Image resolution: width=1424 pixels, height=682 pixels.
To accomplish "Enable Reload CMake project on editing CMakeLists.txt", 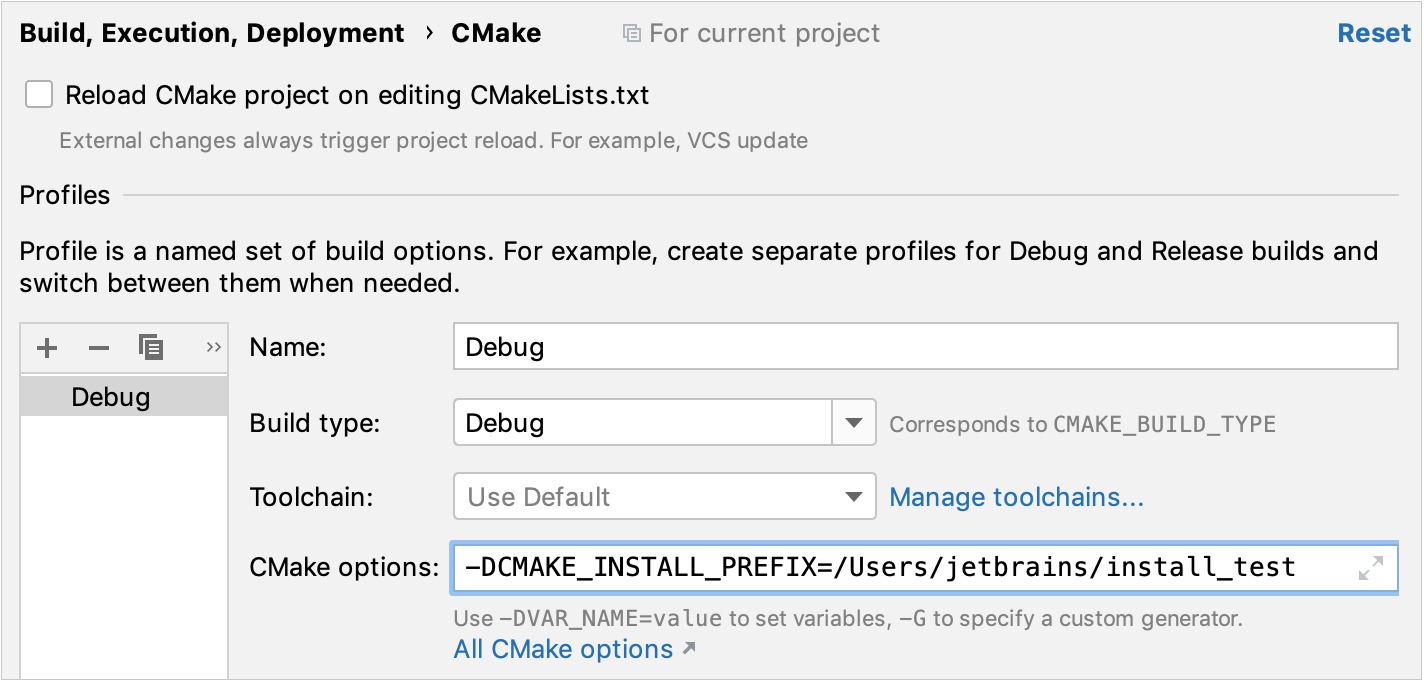I will pyautogui.click(x=38, y=93).
